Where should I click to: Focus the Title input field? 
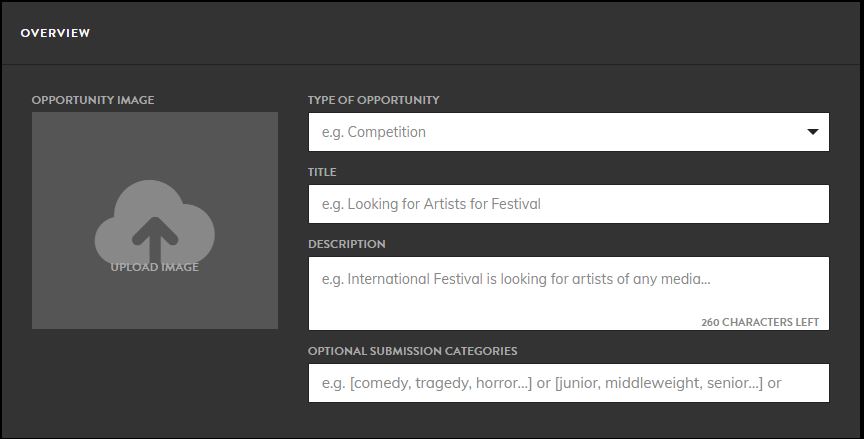[x=569, y=204]
